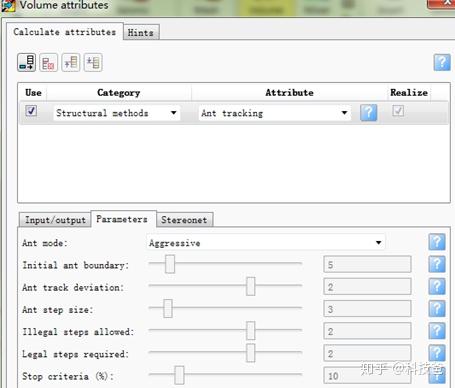Click Initial ant boundary slider handle
The height and width of the screenshot is (388, 455).
coord(170,264)
